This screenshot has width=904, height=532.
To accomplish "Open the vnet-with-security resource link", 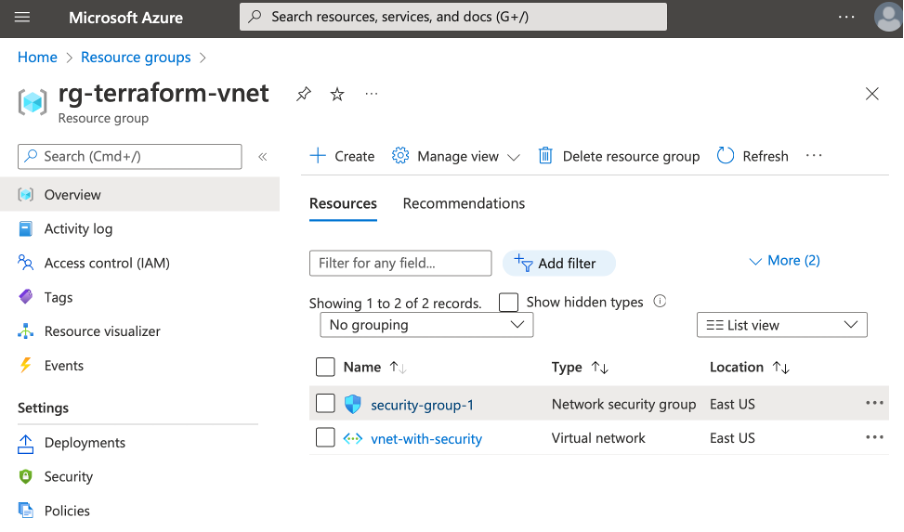I will [426, 439].
